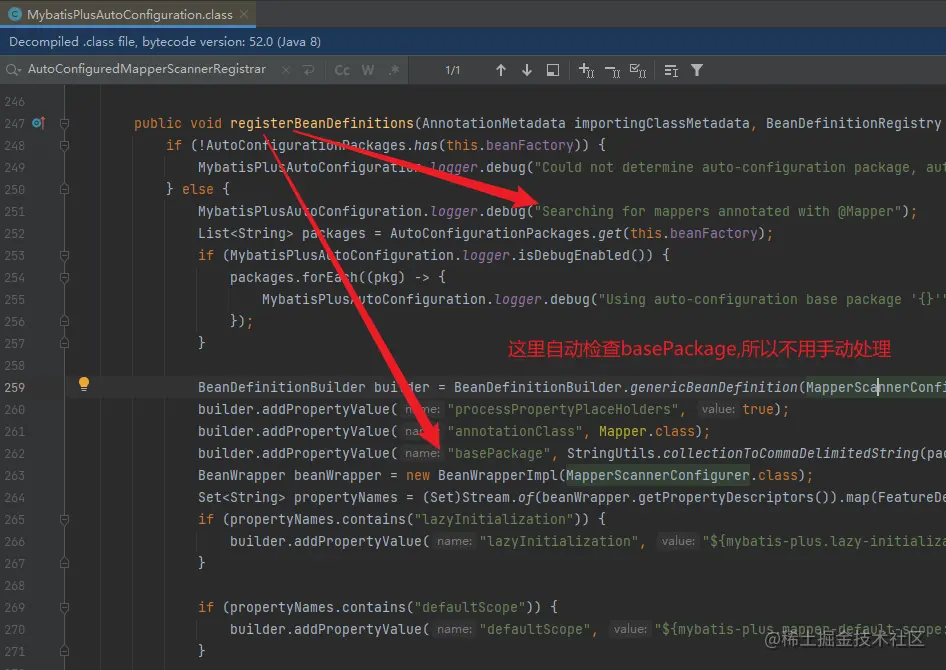
Task: Click BeanWrapperImpl constructor call
Action: 500,475
